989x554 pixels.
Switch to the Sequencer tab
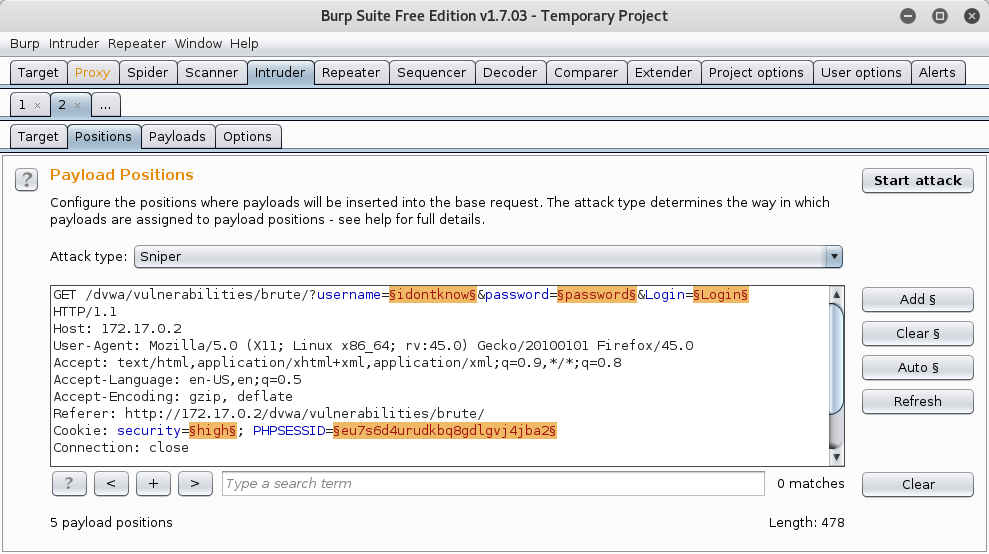[x=431, y=73]
